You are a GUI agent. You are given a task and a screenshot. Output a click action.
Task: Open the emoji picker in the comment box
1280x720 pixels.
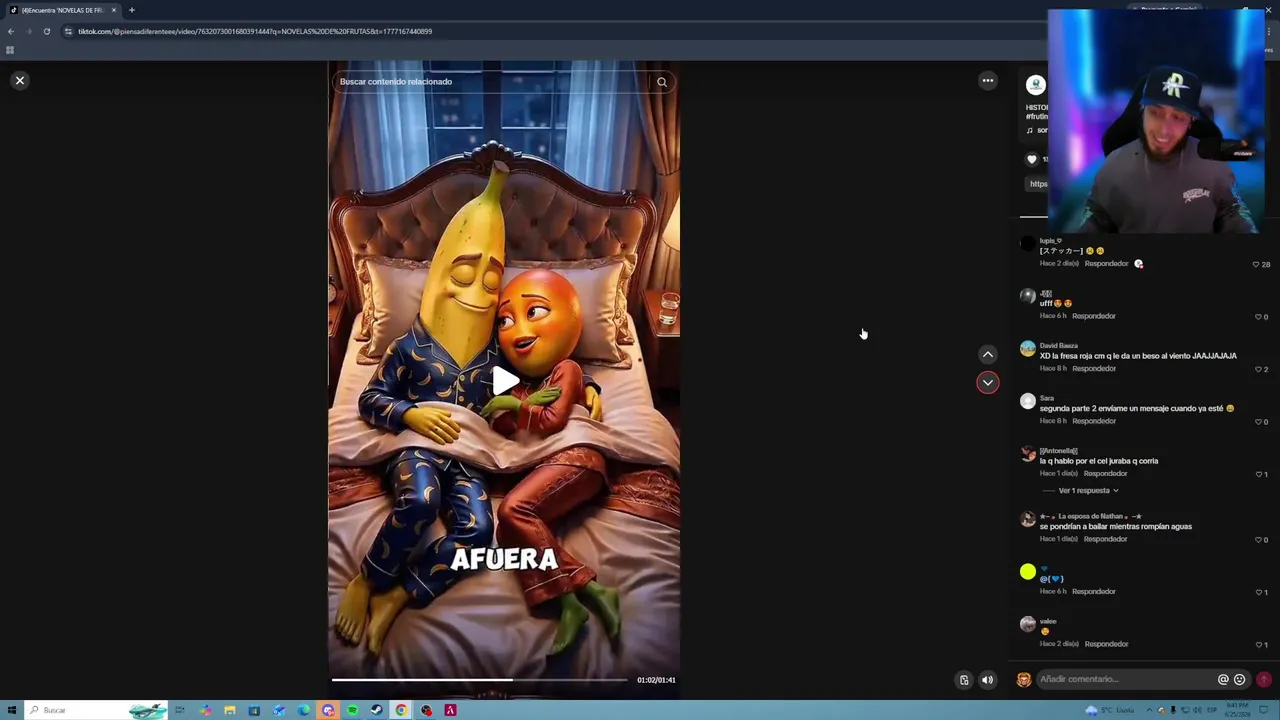pyautogui.click(x=1240, y=679)
